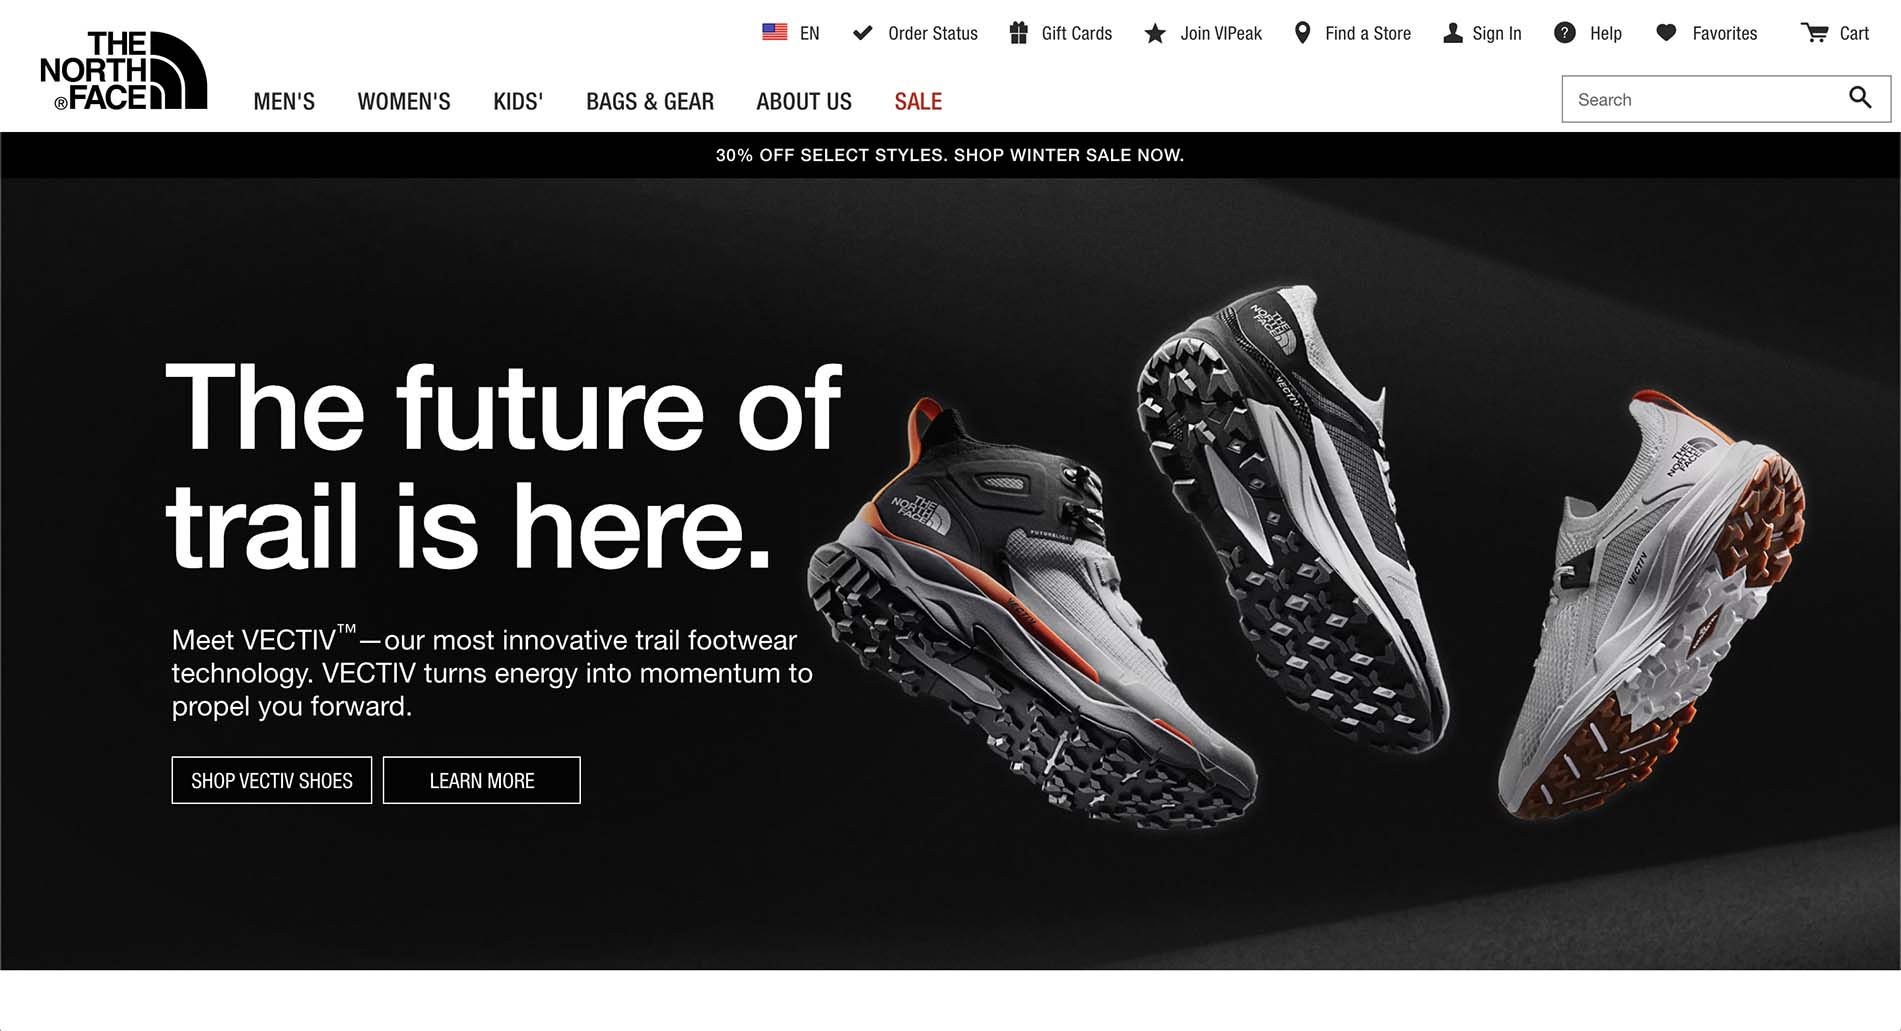Open the BAGS & GEAR menu
This screenshot has width=1901, height=1031.
point(650,101)
